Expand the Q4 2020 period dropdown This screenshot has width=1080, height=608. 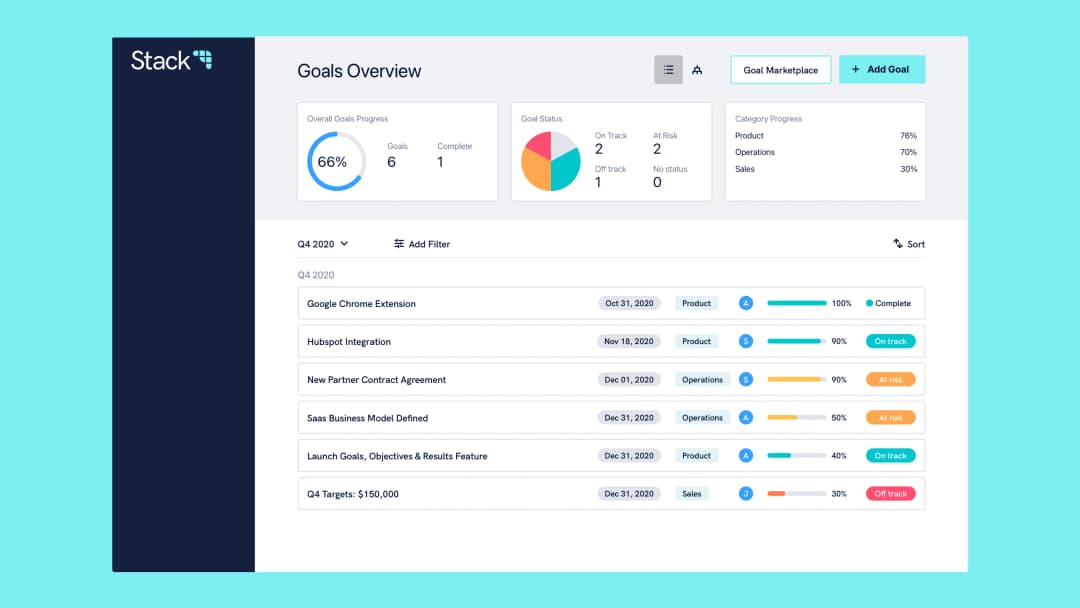(x=323, y=244)
